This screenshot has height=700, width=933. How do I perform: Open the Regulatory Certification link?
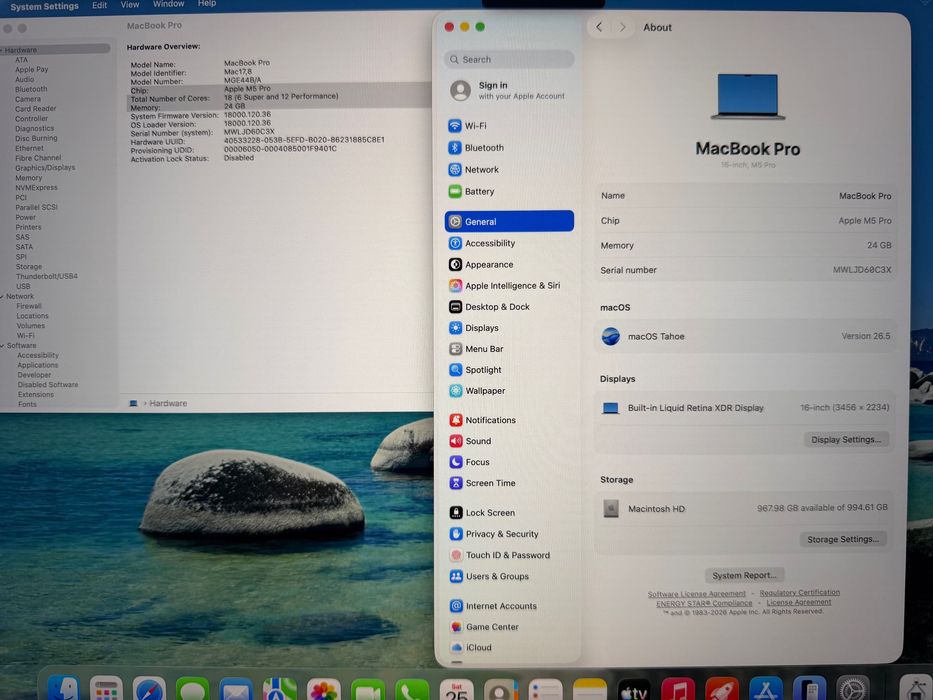click(x=800, y=593)
